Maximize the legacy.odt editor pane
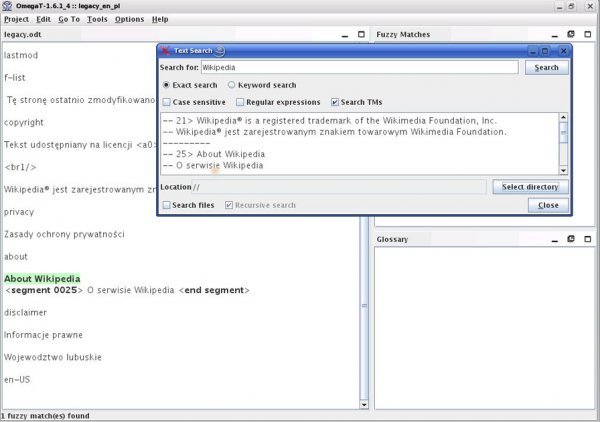600x422 pixels. 360,34
